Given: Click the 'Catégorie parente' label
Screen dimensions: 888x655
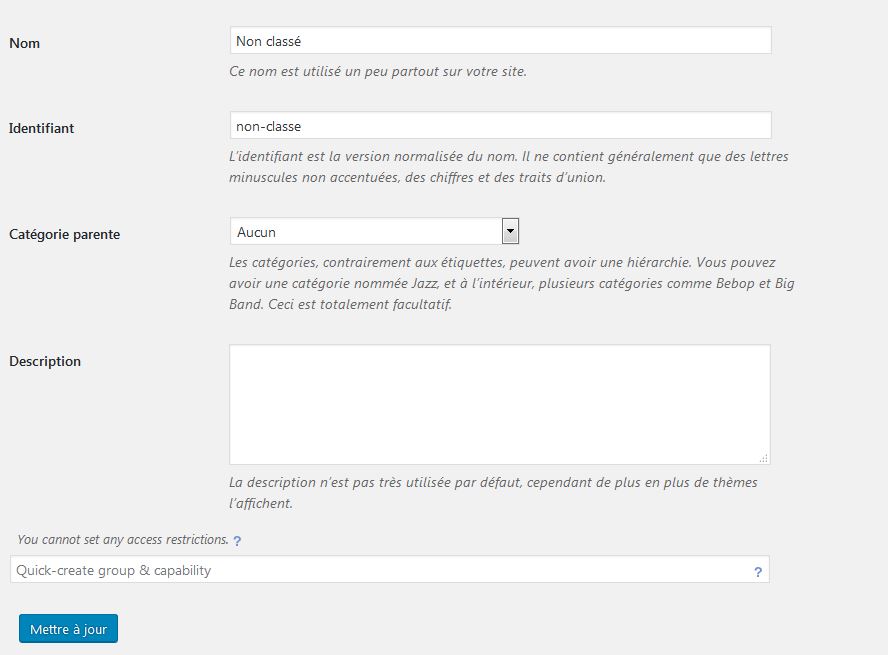Looking at the screenshot, I should [64, 234].
